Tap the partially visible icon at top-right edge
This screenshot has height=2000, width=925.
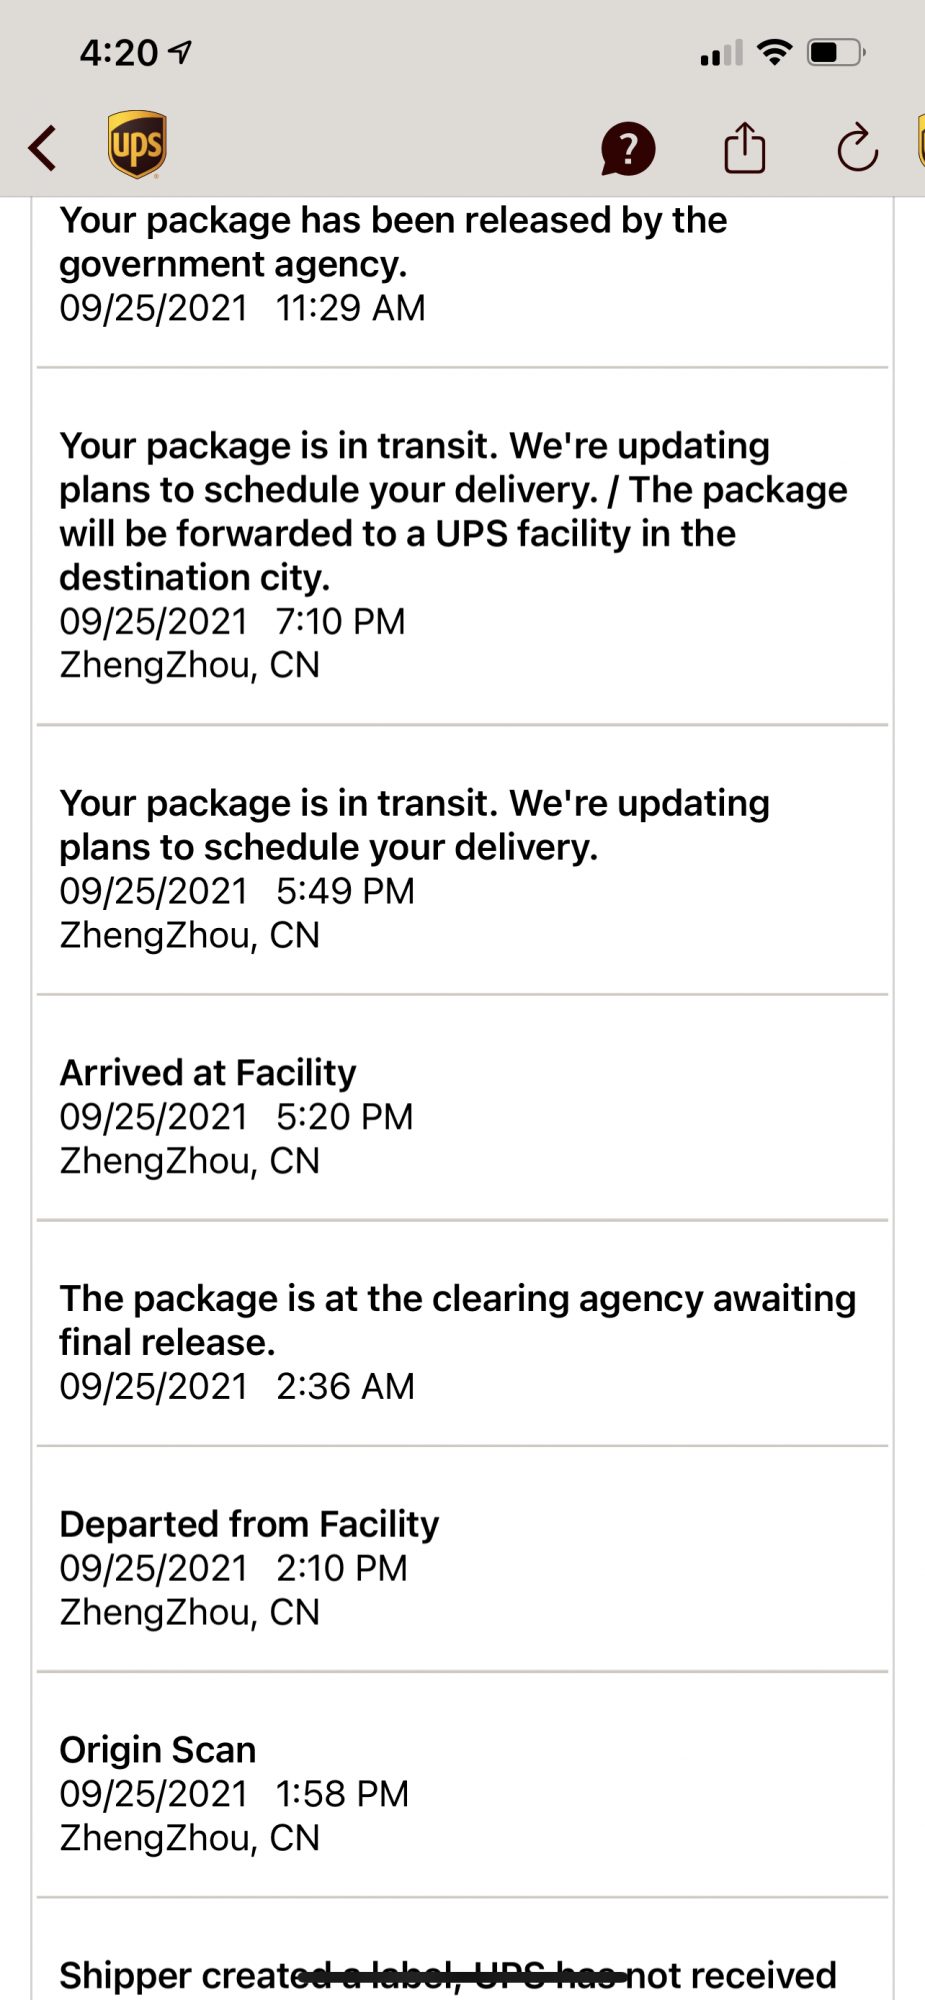tap(920, 142)
